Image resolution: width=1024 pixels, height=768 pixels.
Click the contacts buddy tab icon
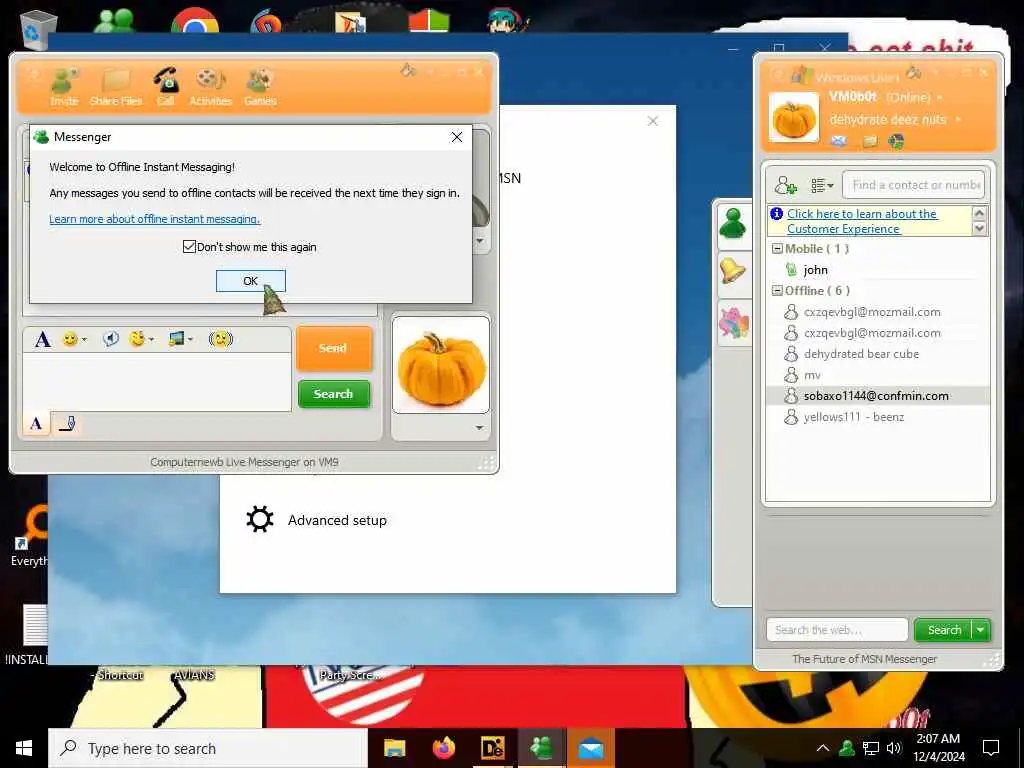pos(733,225)
